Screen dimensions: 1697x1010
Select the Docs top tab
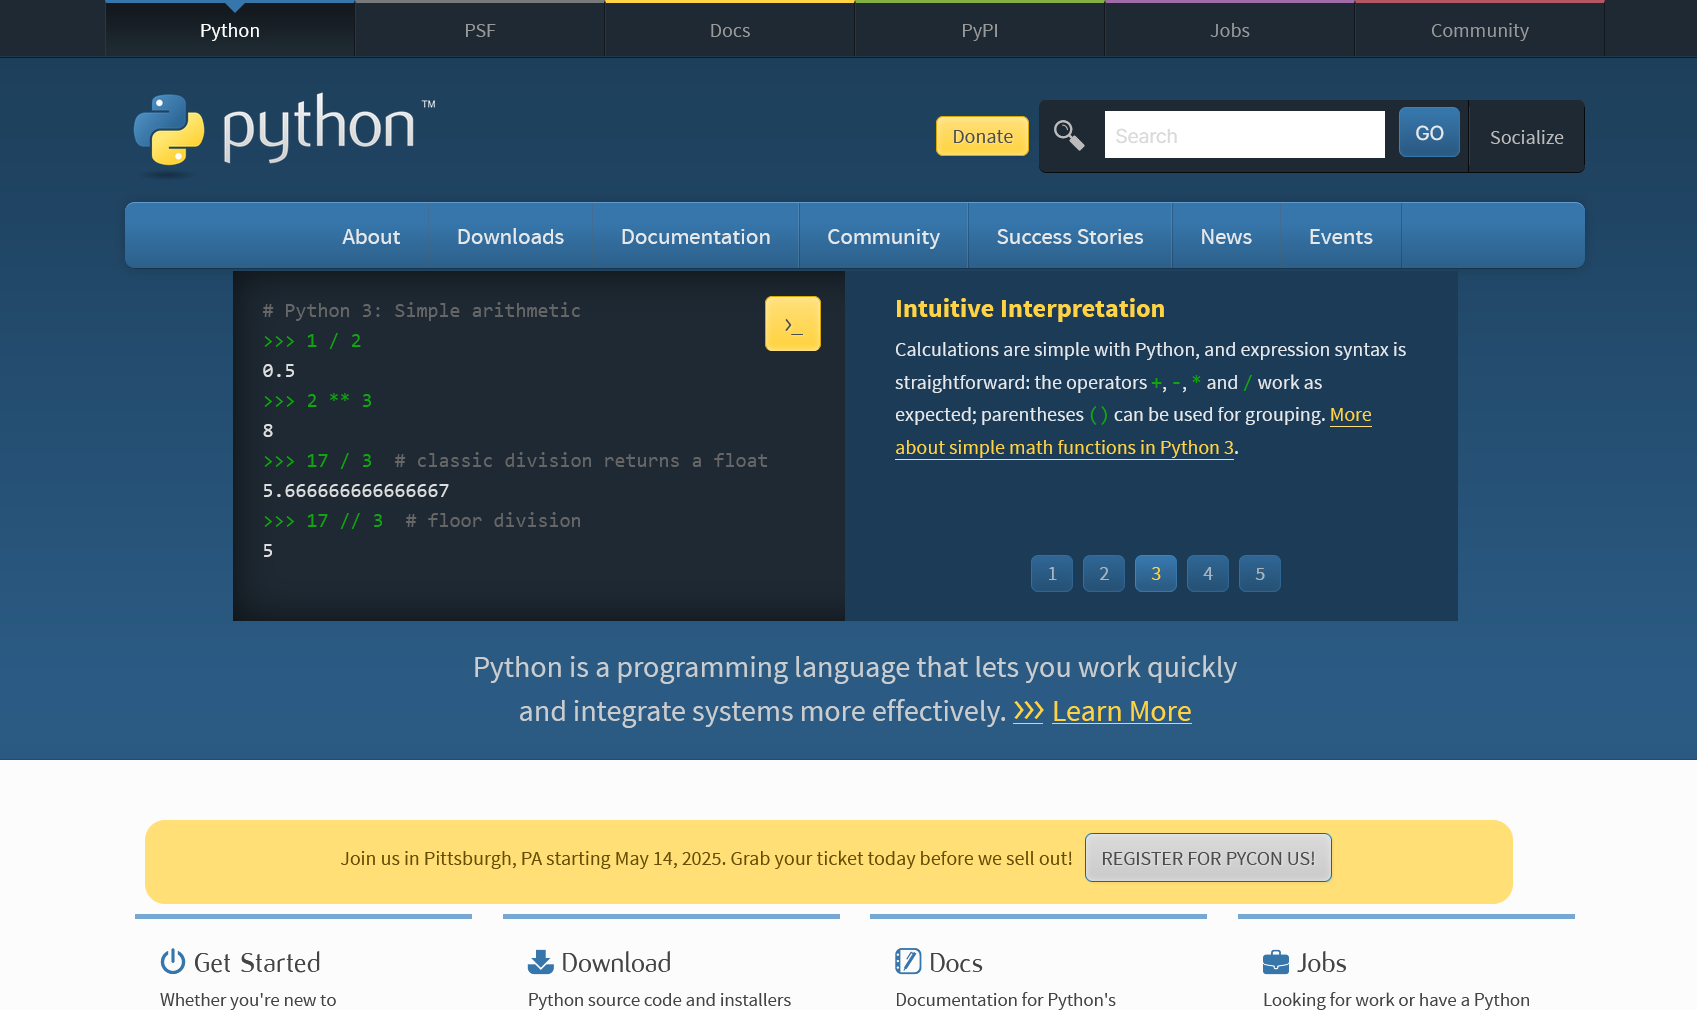coord(730,30)
